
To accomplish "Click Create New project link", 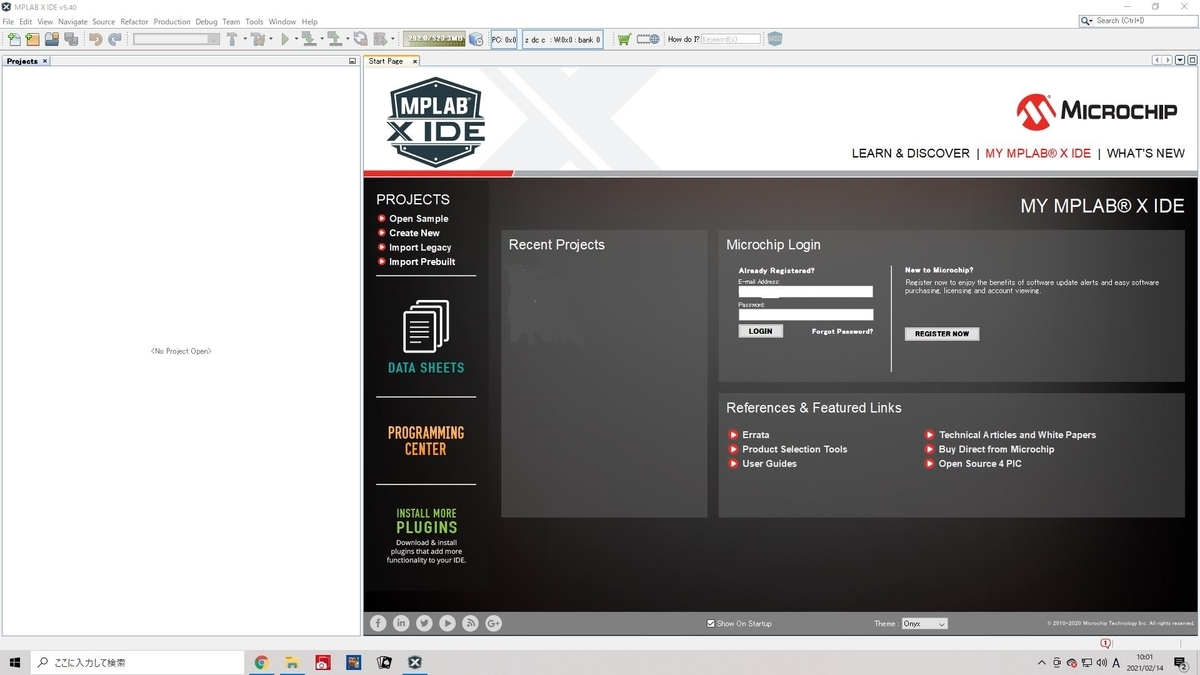I will click(414, 233).
